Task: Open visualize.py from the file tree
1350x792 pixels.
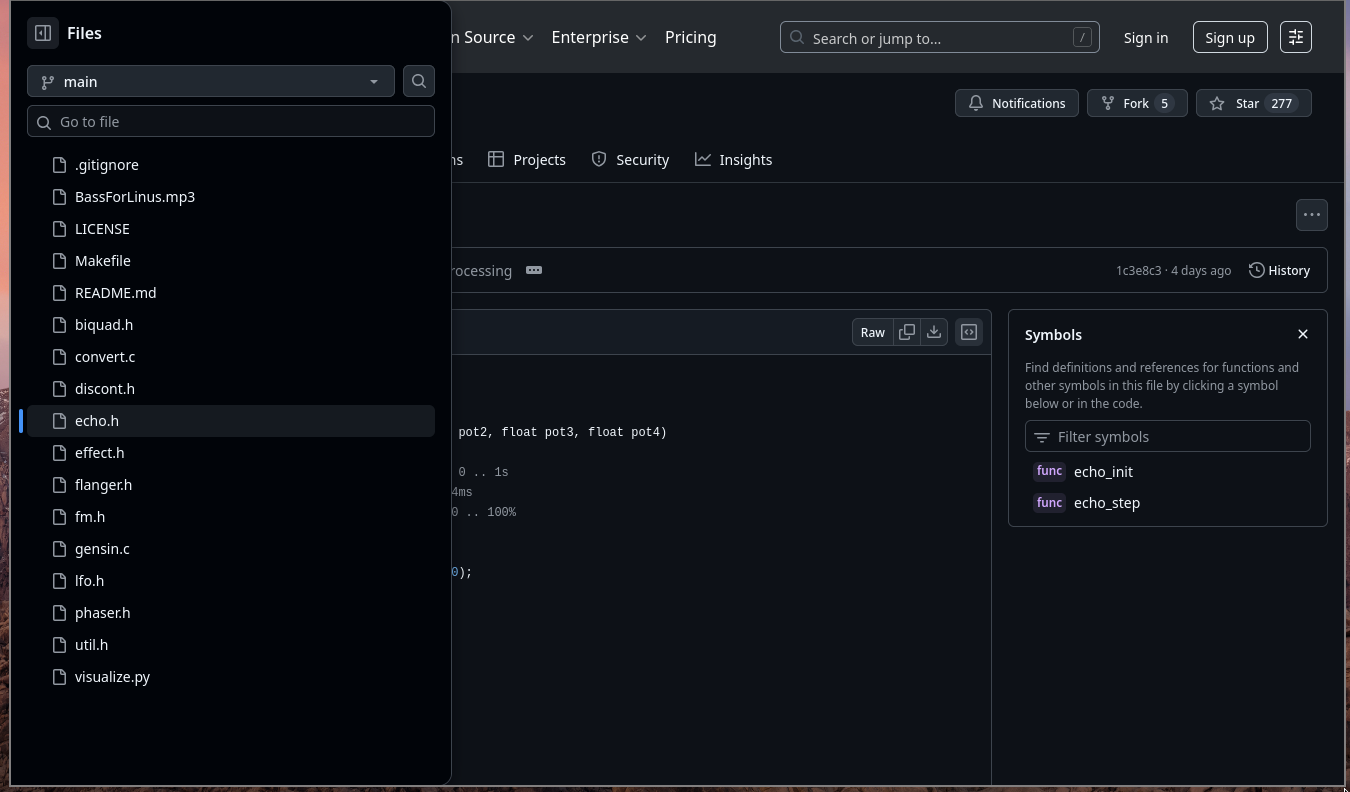Action: [231, 677]
